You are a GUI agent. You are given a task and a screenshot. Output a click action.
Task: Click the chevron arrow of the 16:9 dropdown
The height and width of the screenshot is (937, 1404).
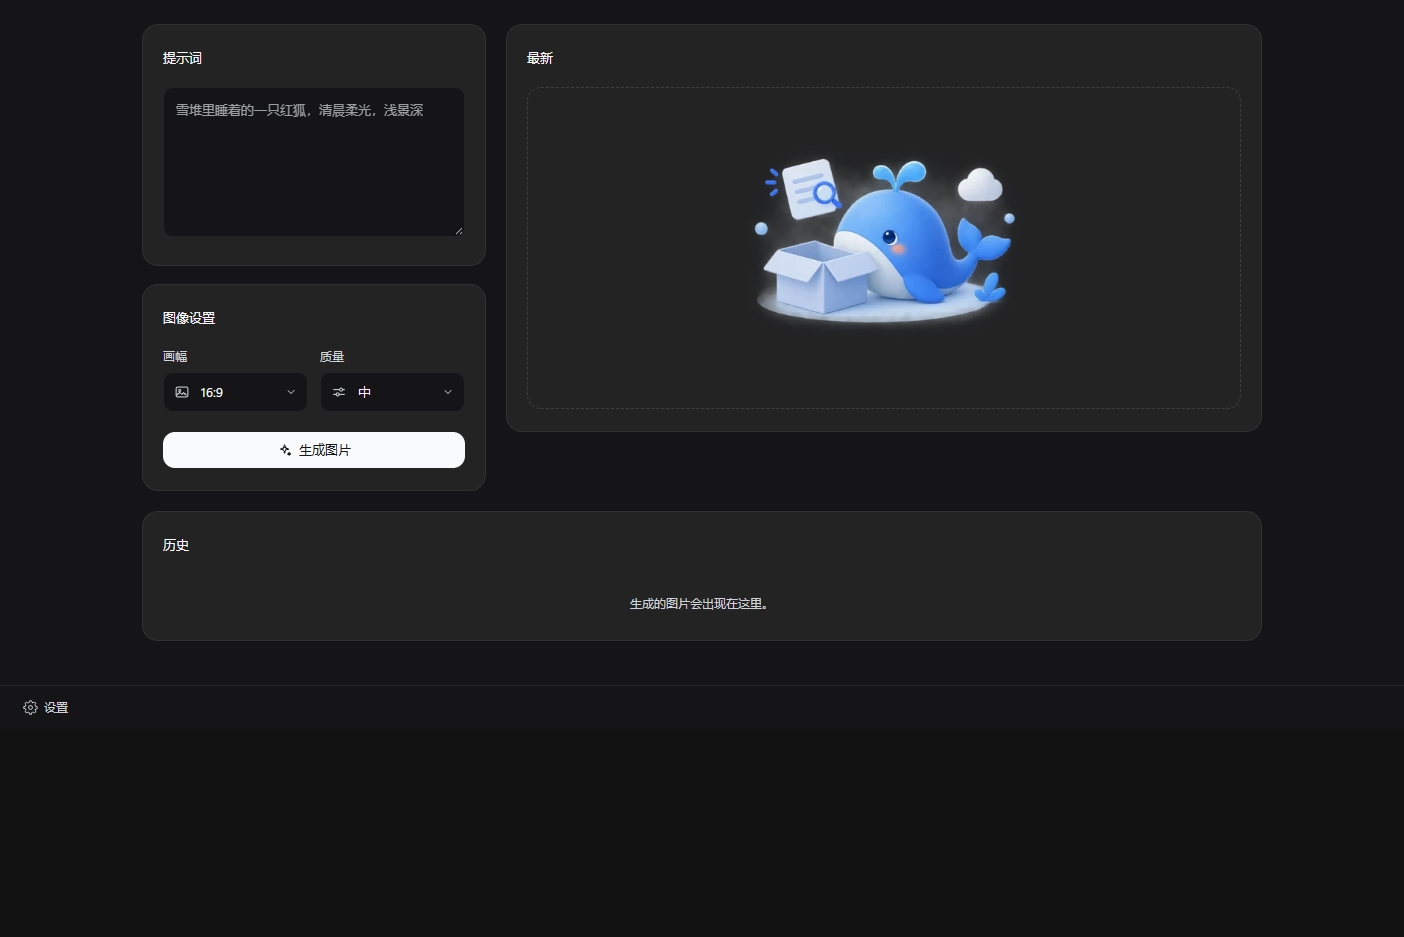tap(291, 392)
